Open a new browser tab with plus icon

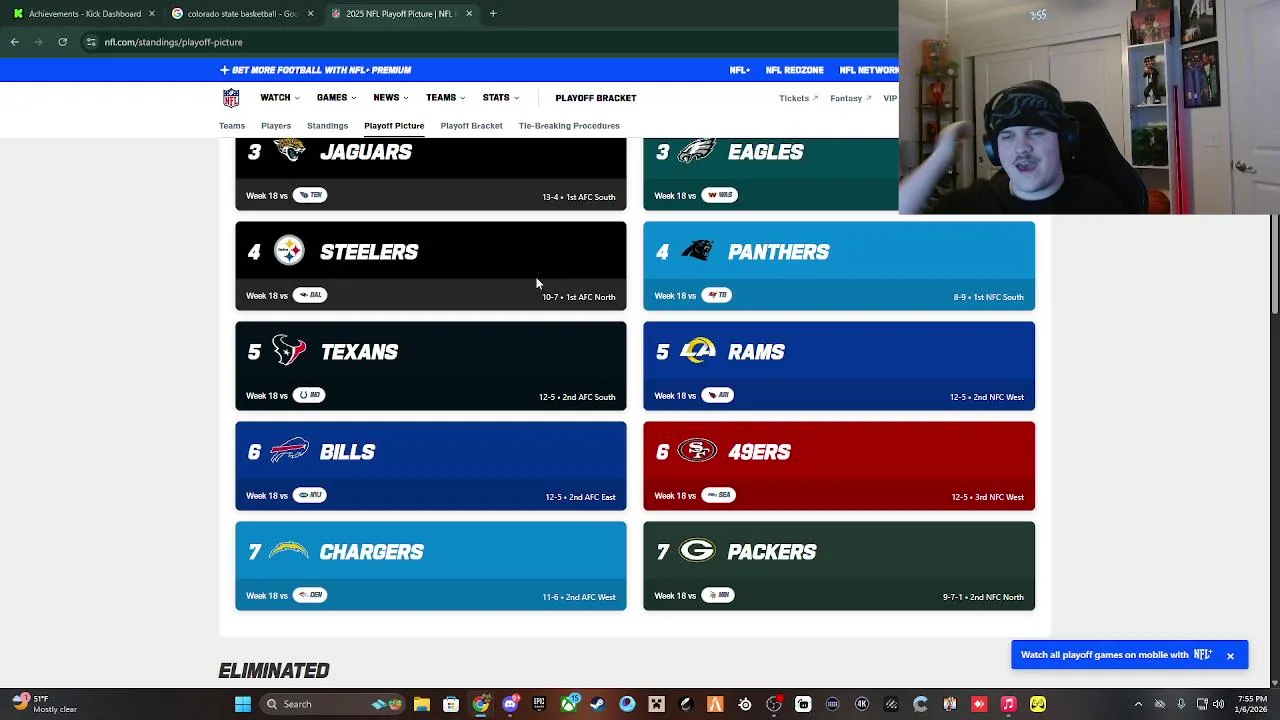click(493, 13)
